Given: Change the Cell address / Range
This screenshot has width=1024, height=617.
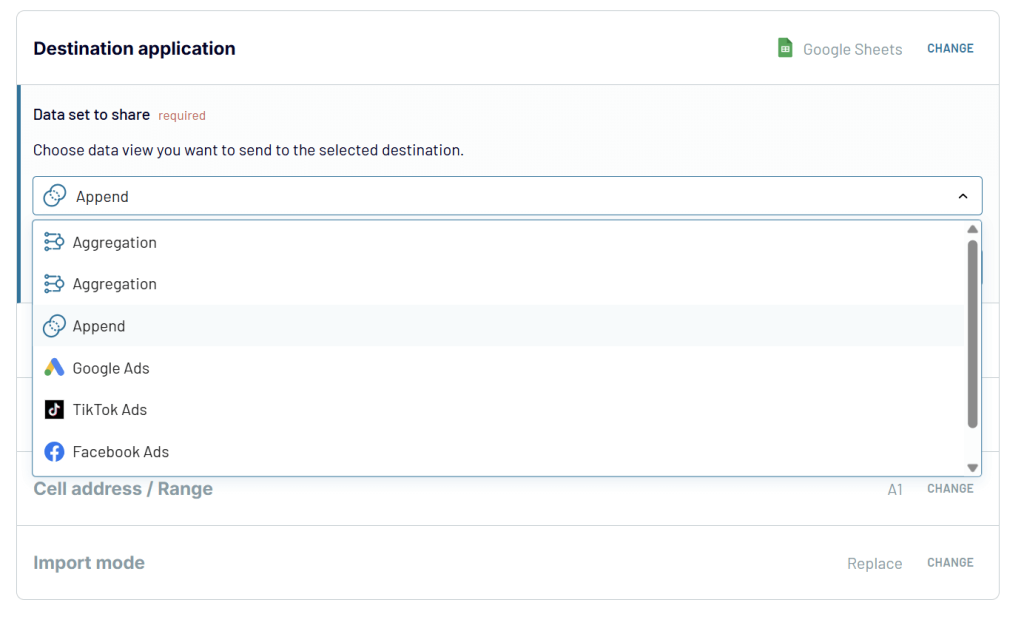Looking at the screenshot, I should pos(950,489).
